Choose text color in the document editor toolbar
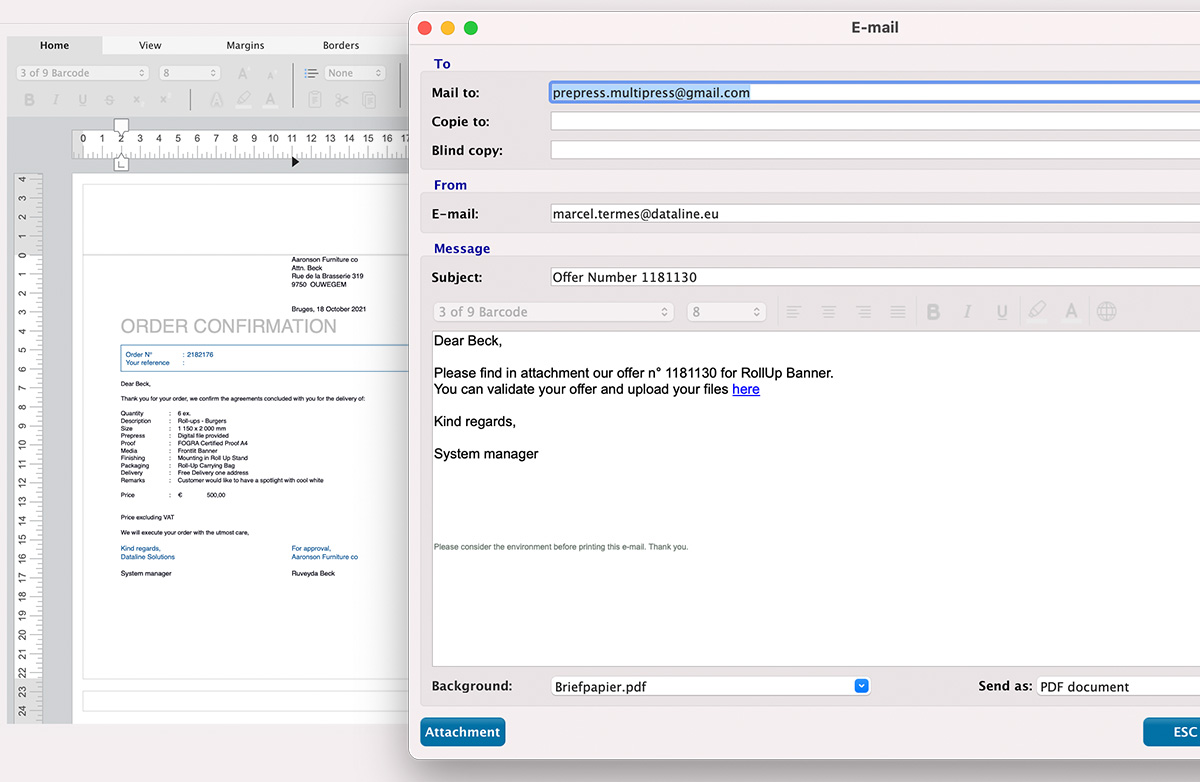 [270, 100]
